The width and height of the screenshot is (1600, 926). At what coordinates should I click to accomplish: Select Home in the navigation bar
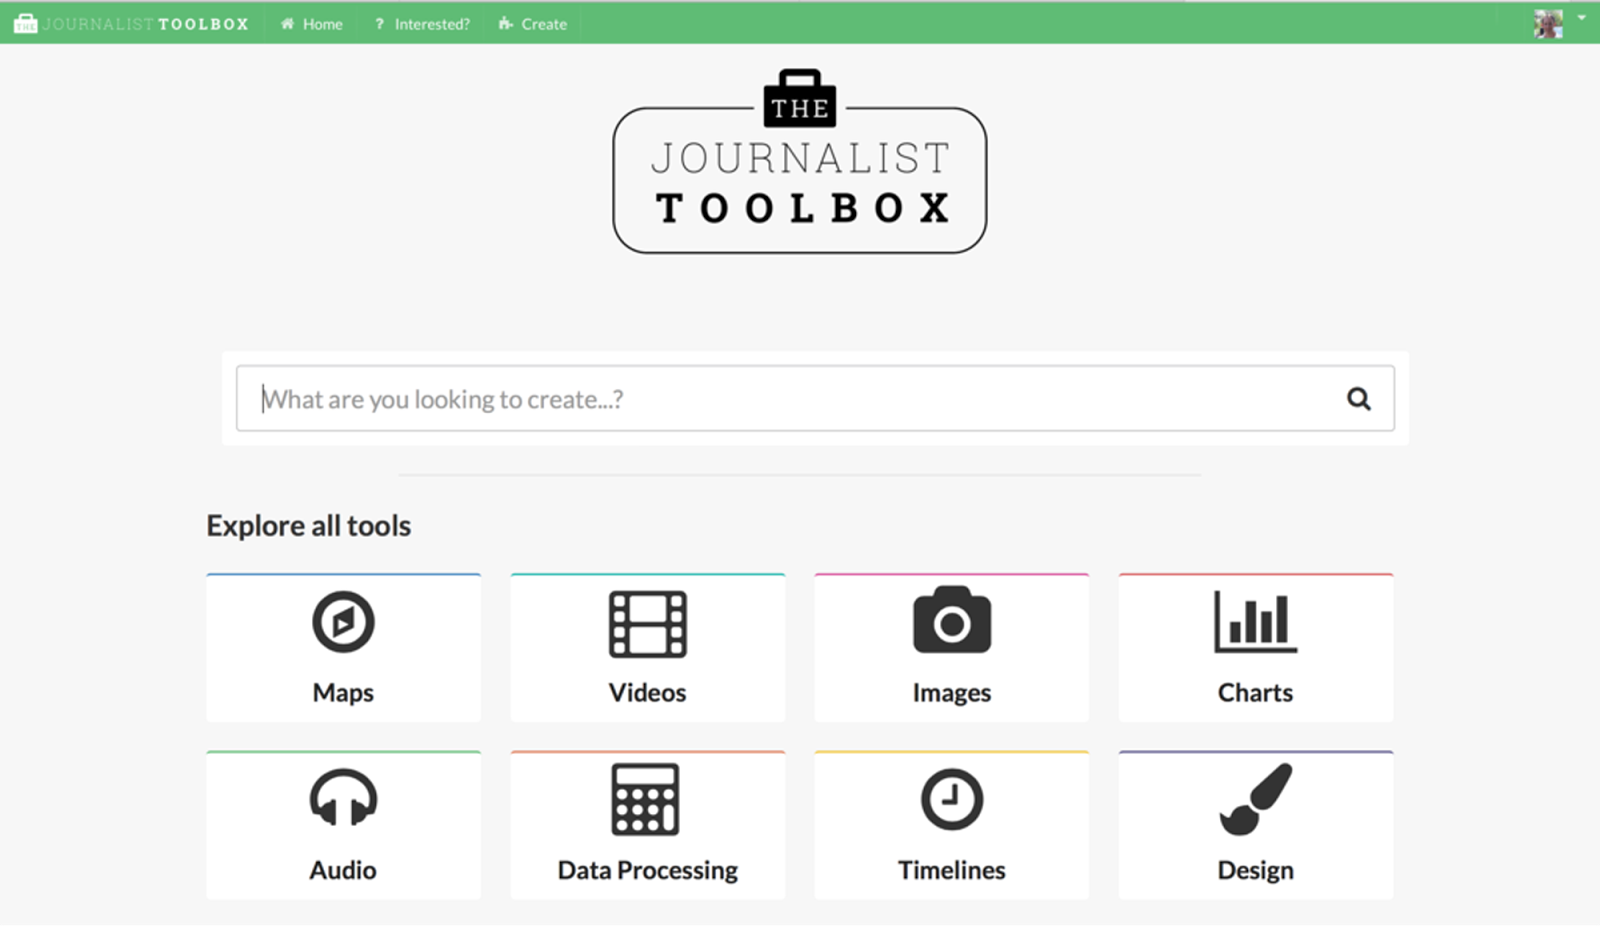[x=311, y=23]
